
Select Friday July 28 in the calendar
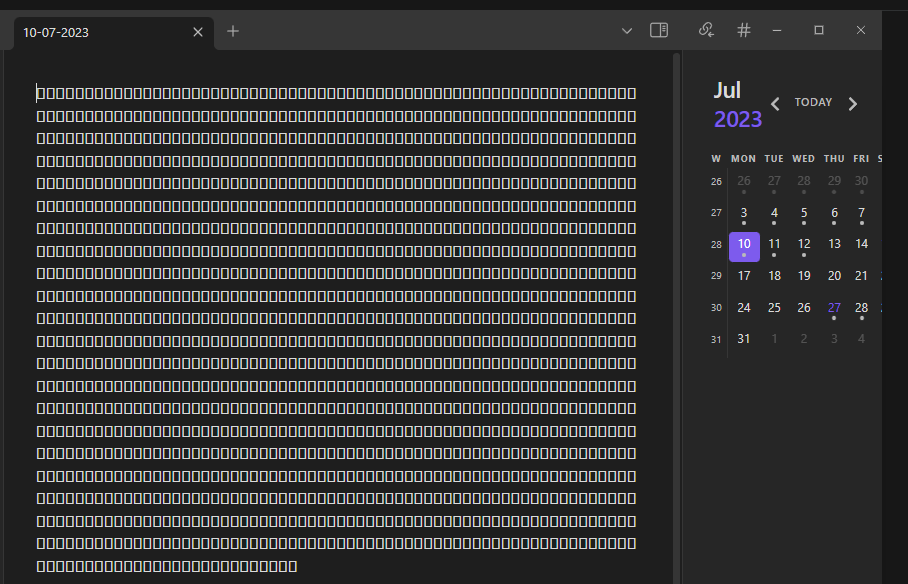tap(862, 309)
